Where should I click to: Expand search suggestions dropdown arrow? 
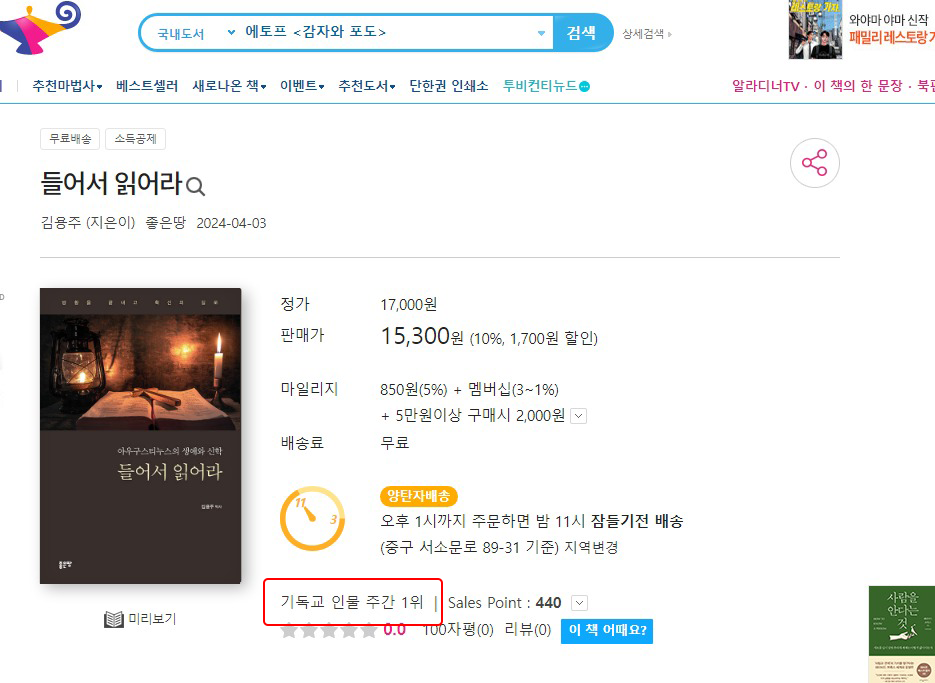coord(541,33)
